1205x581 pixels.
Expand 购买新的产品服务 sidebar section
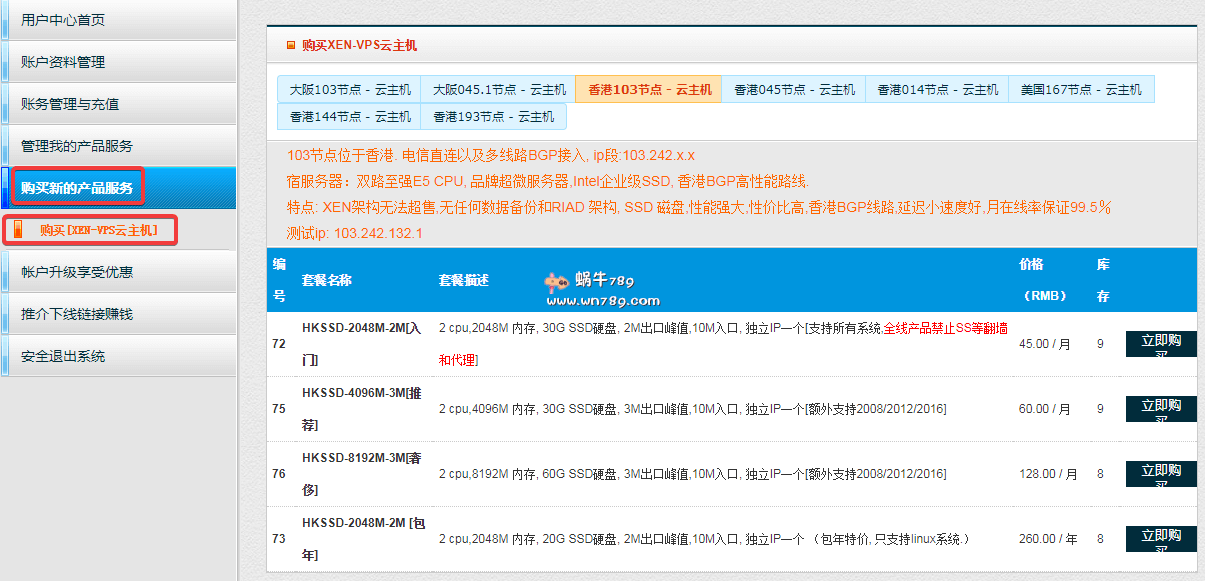(x=77, y=187)
